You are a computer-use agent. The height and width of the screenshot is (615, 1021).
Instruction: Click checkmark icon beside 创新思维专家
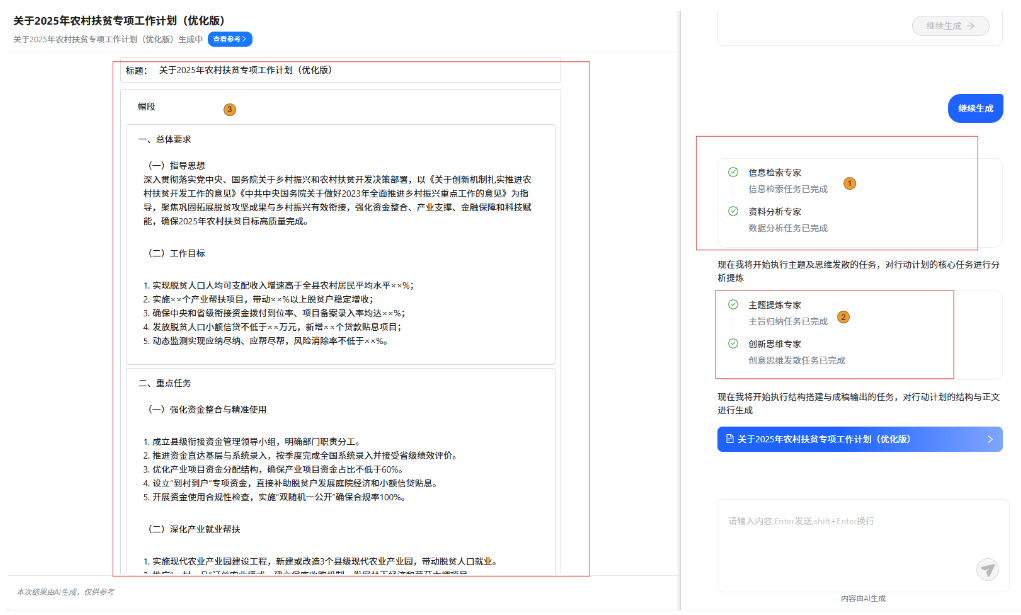pyautogui.click(x=733, y=343)
